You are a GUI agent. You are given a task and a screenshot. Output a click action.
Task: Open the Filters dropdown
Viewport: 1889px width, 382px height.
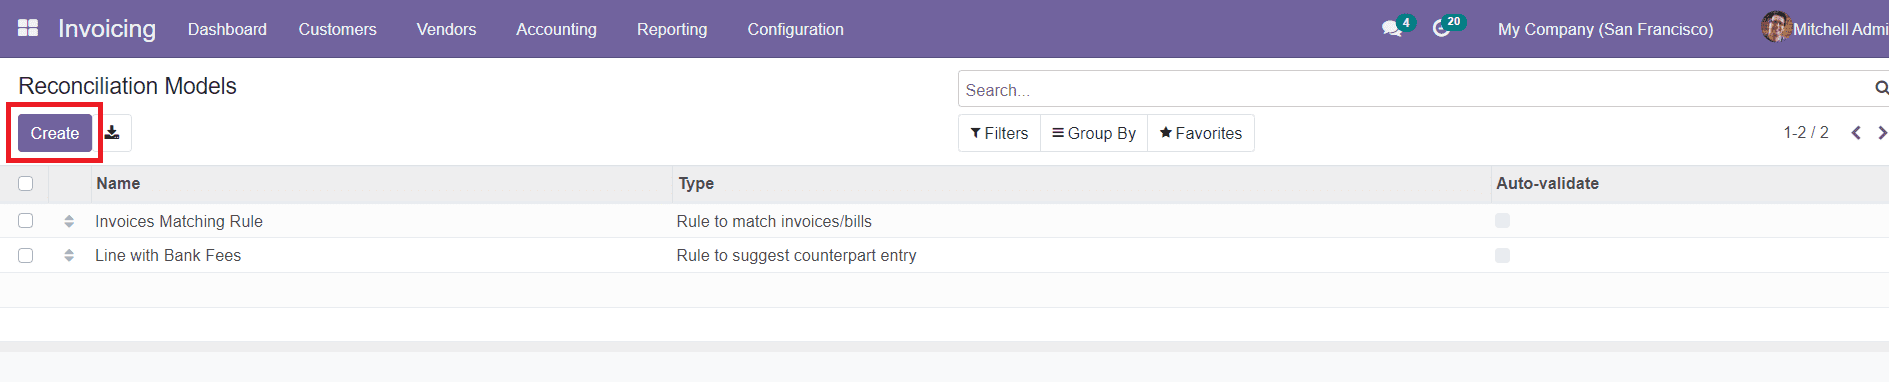coord(999,133)
